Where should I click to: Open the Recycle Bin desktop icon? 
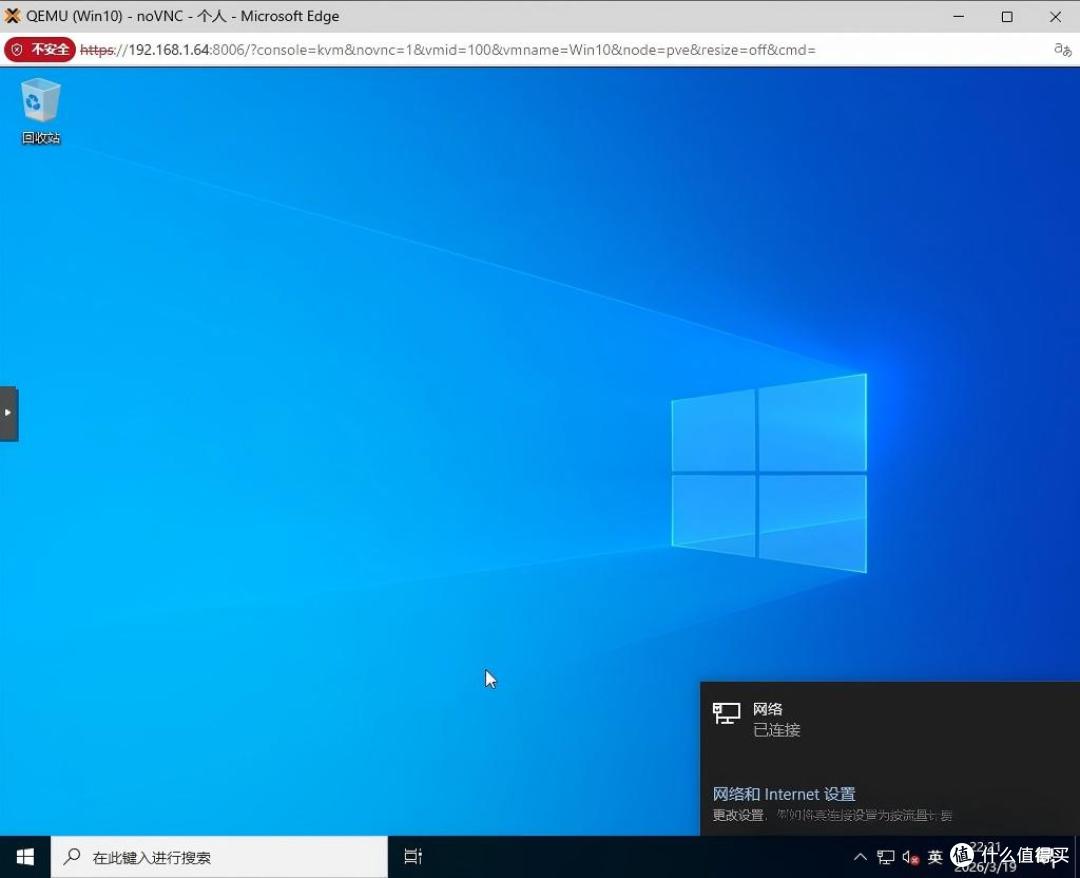click(41, 111)
